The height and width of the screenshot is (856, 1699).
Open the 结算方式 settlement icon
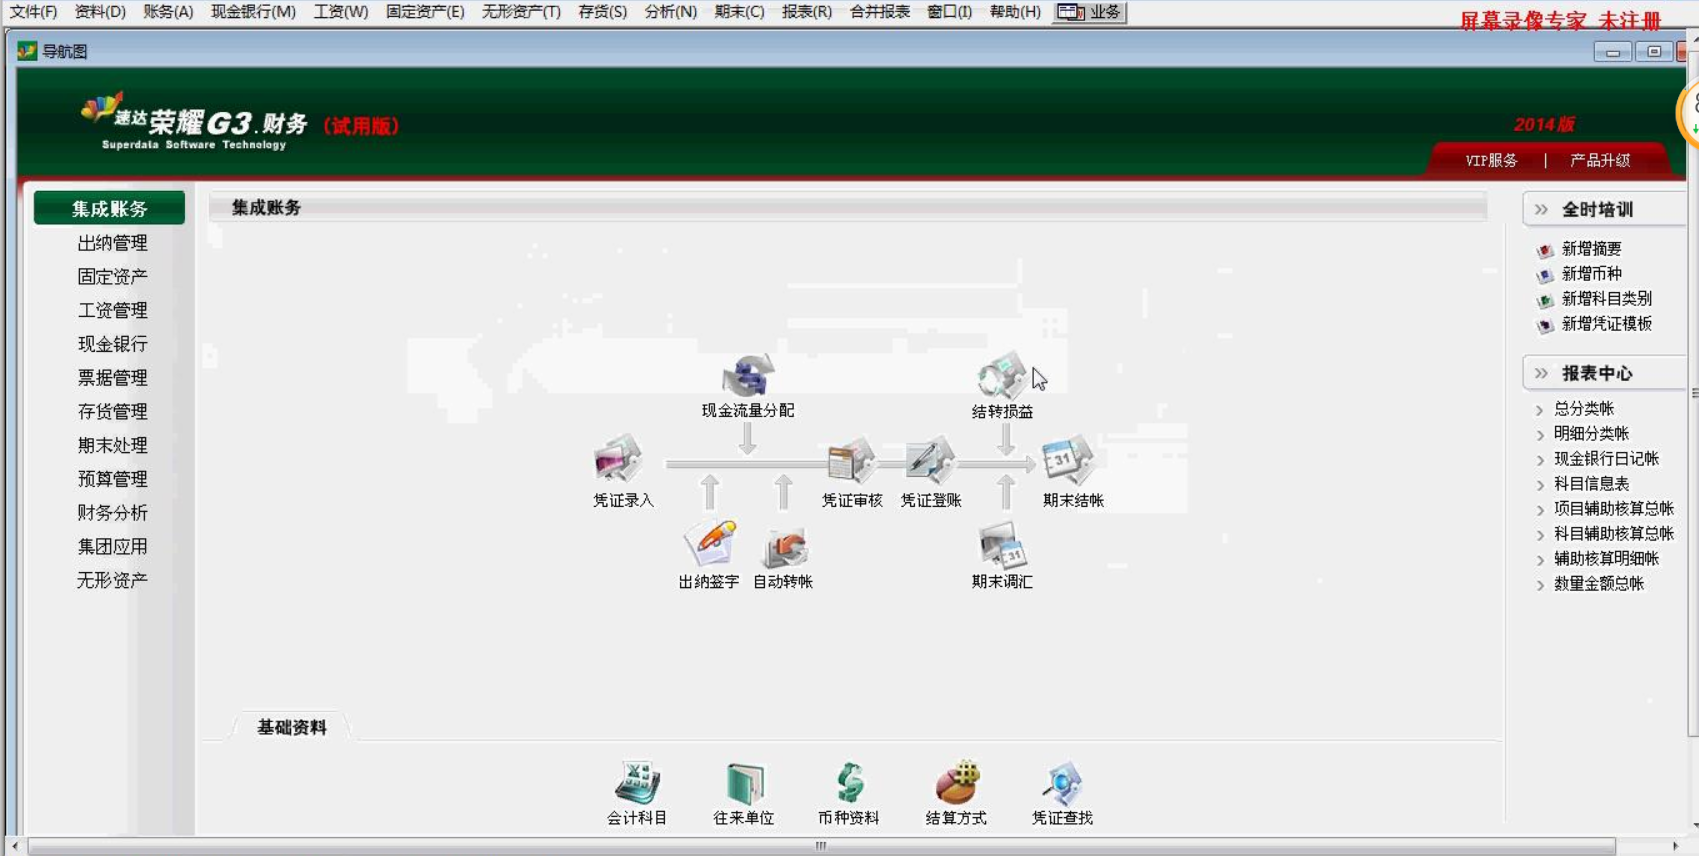click(956, 782)
